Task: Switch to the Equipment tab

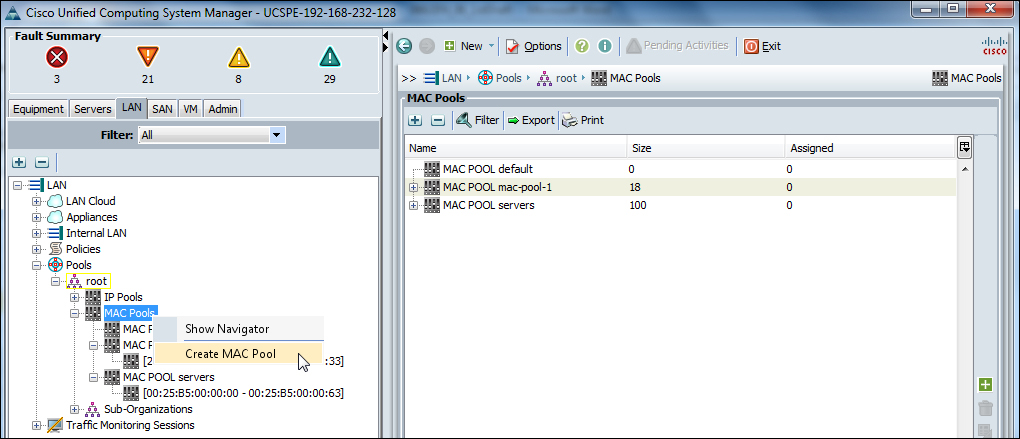Action: click(38, 109)
